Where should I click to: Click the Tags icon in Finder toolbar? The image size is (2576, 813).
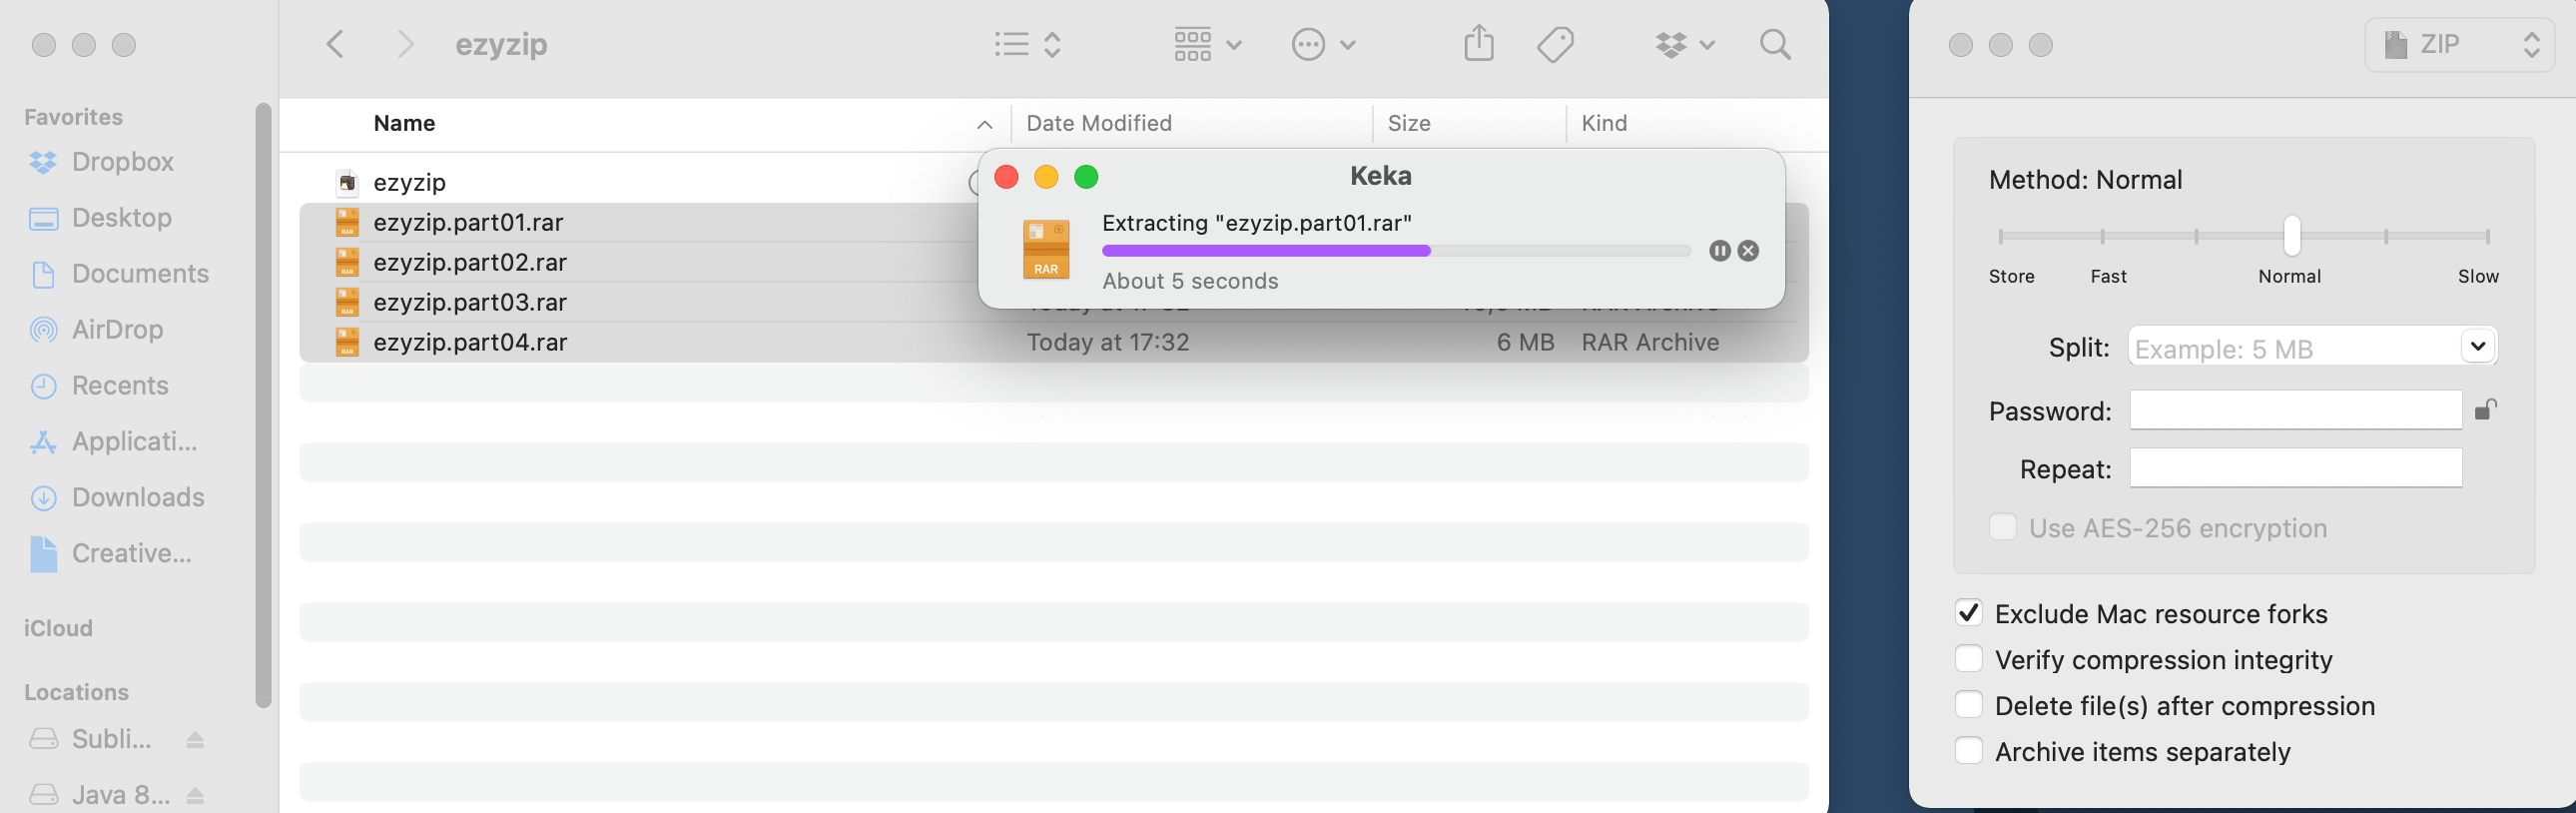tap(1555, 44)
